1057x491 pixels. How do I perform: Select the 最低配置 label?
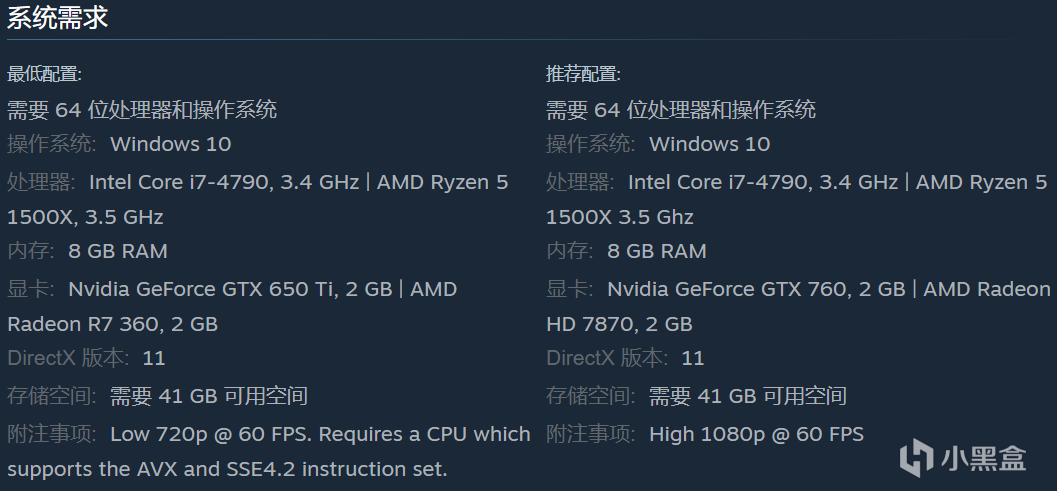pyautogui.click(x=45, y=74)
